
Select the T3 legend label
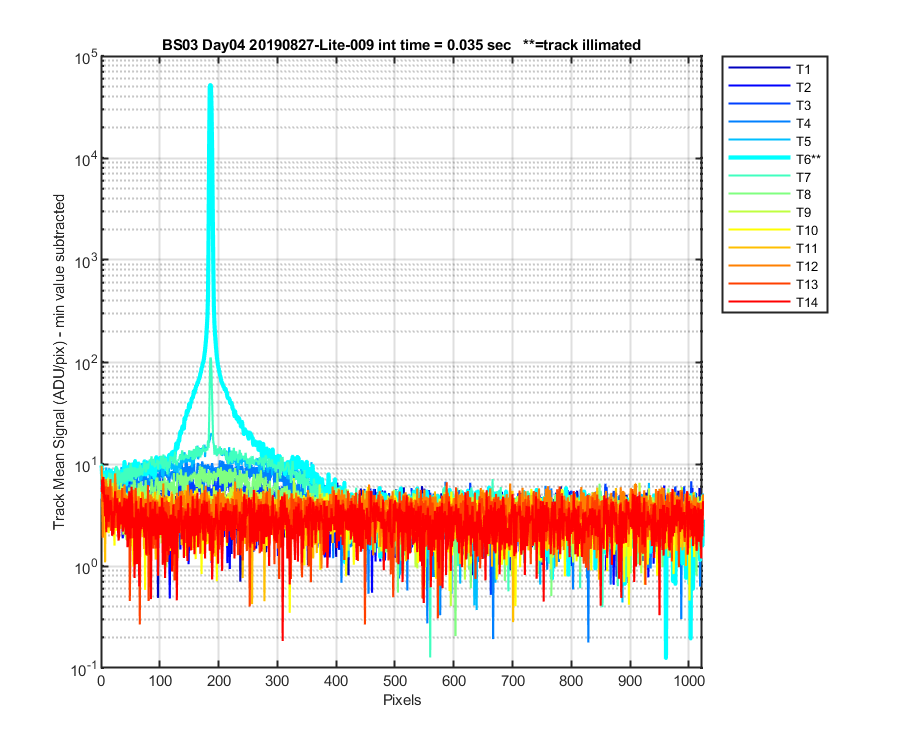pos(803,105)
